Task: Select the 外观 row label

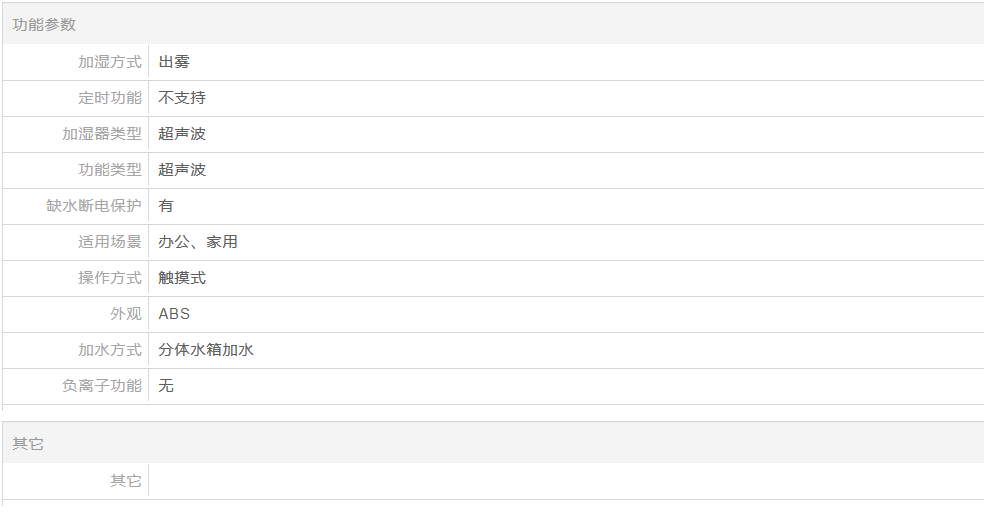Action: 126,314
